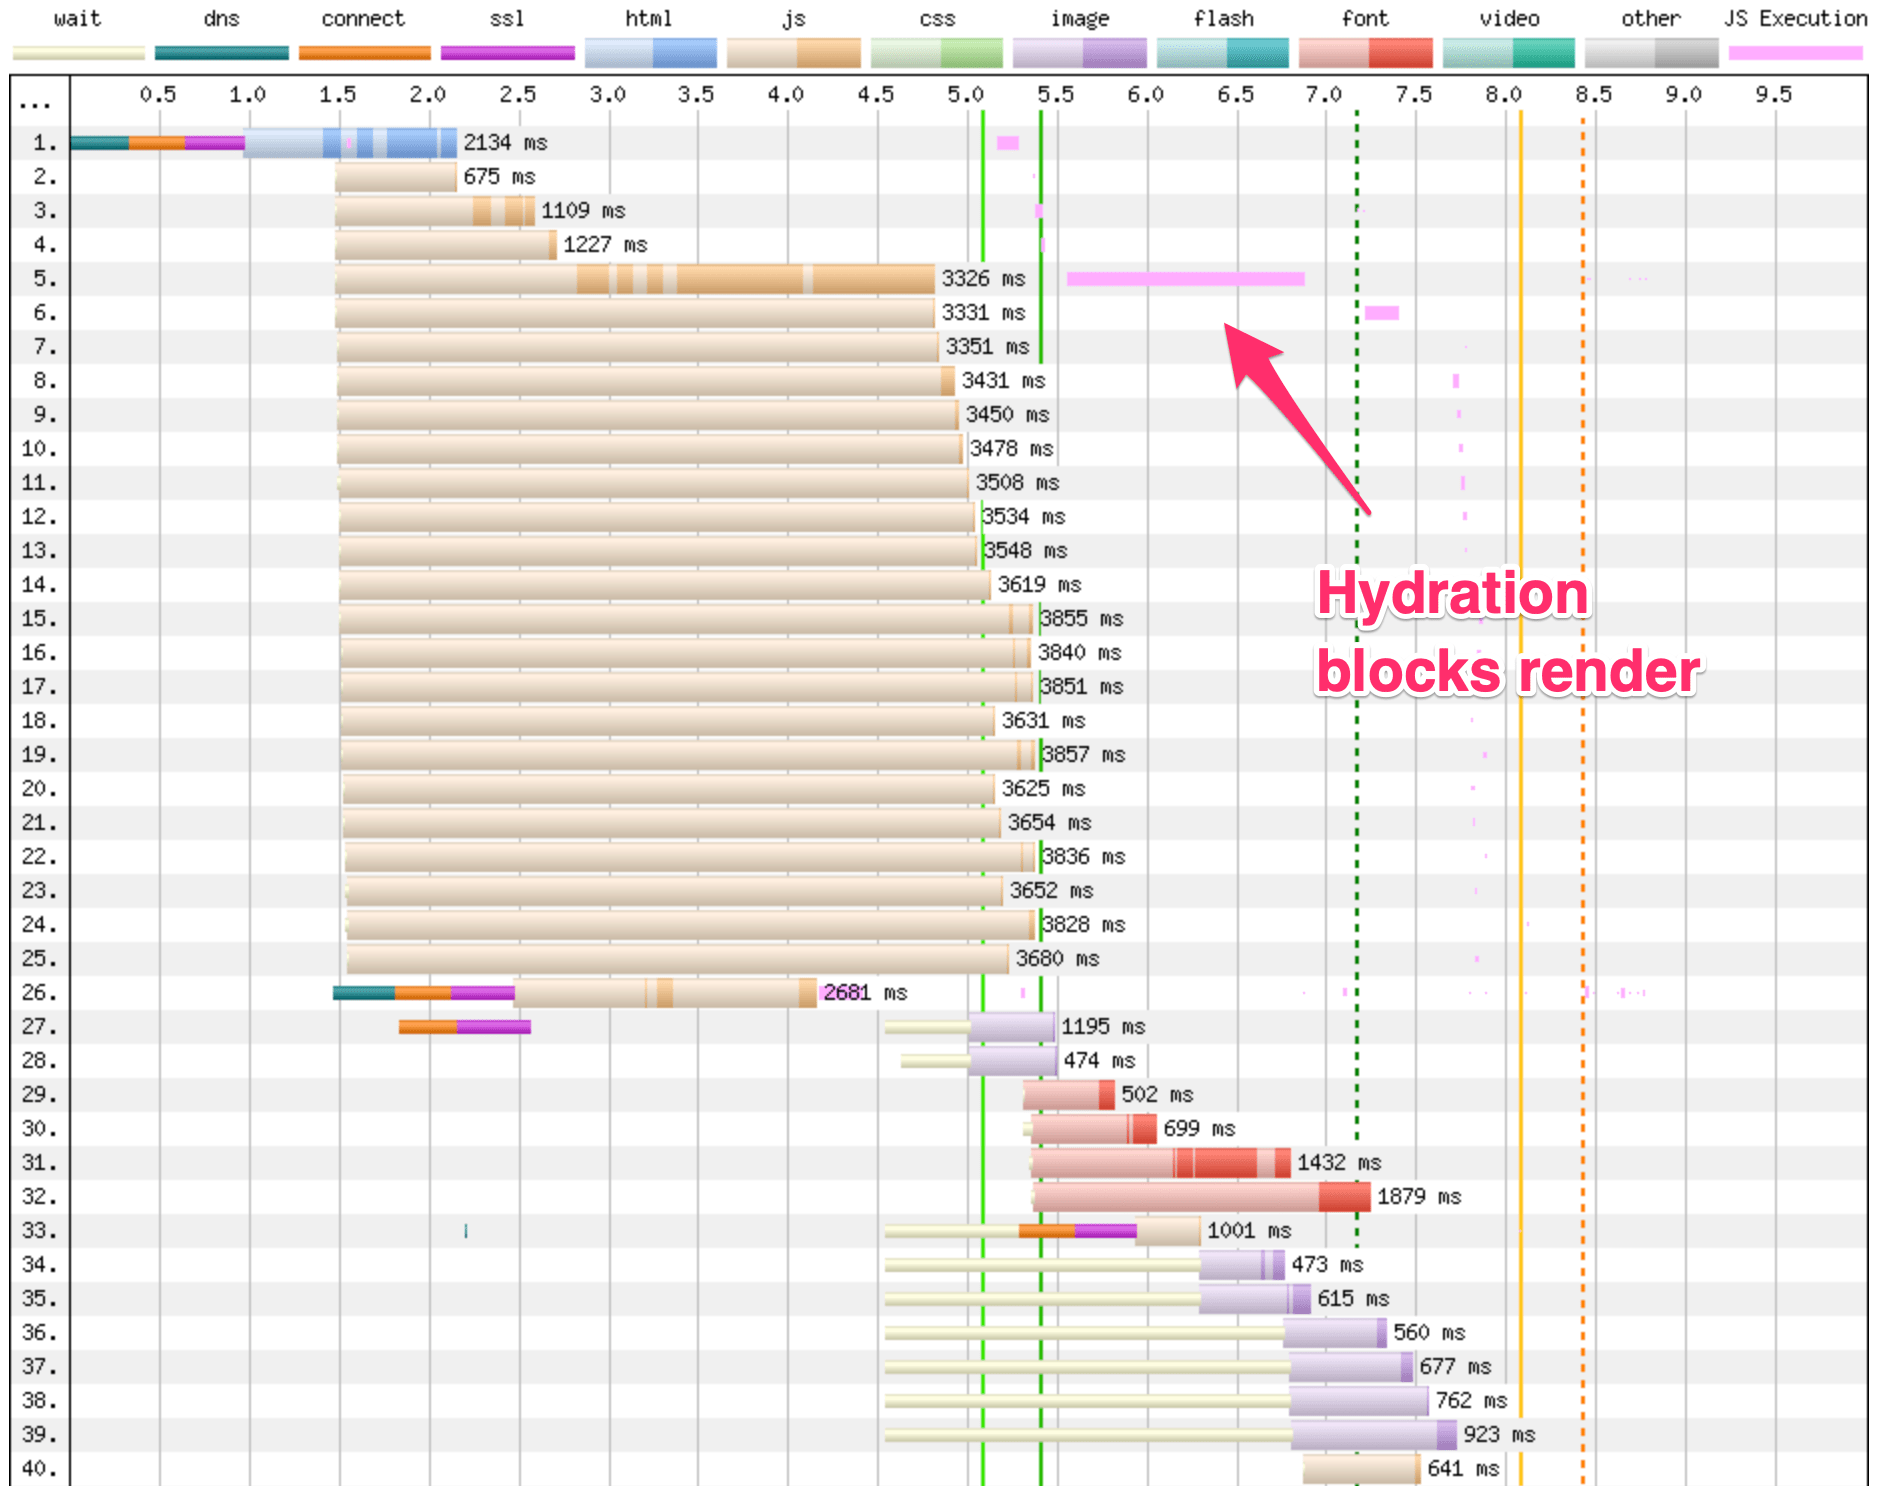Image resolution: width=1880 pixels, height=1486 pixels.
Task: Click the 'Hydration blocks render' annotation text
Action: point(1507,632)
